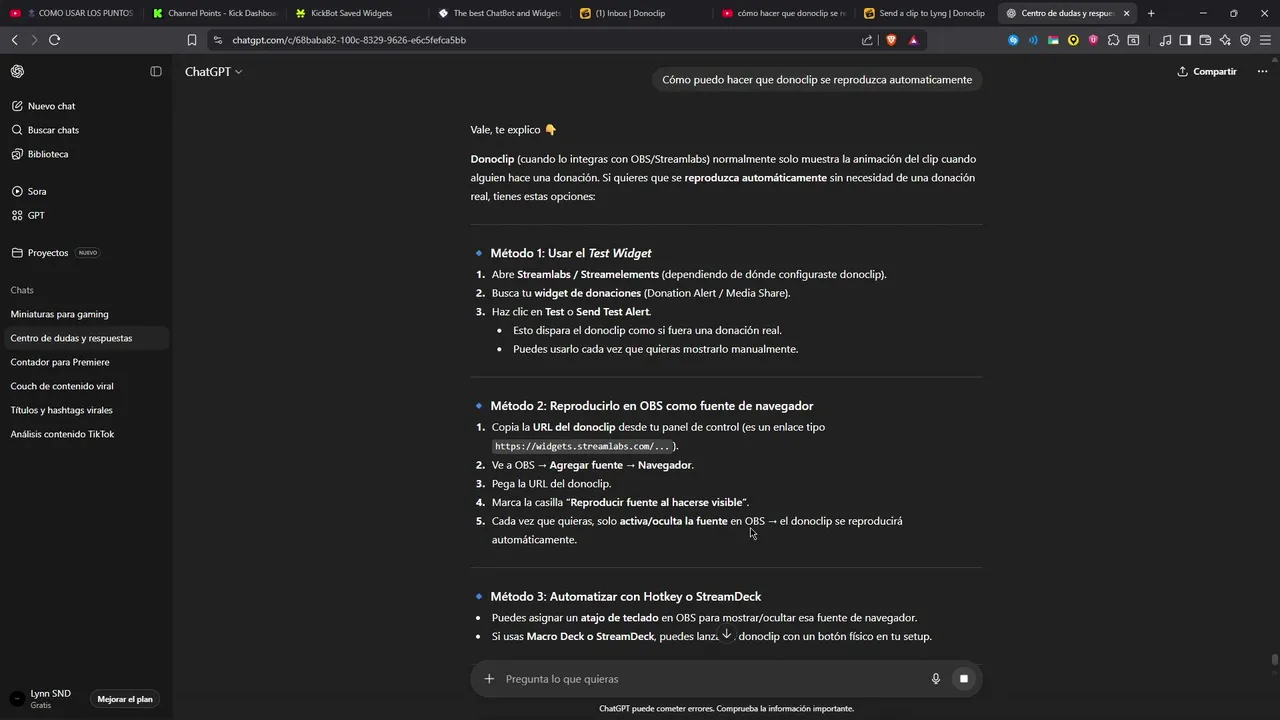The image size is (1280, 720).
Task: Toggle the browser sidebar panel icon
Action: [x=1185, y=40]
